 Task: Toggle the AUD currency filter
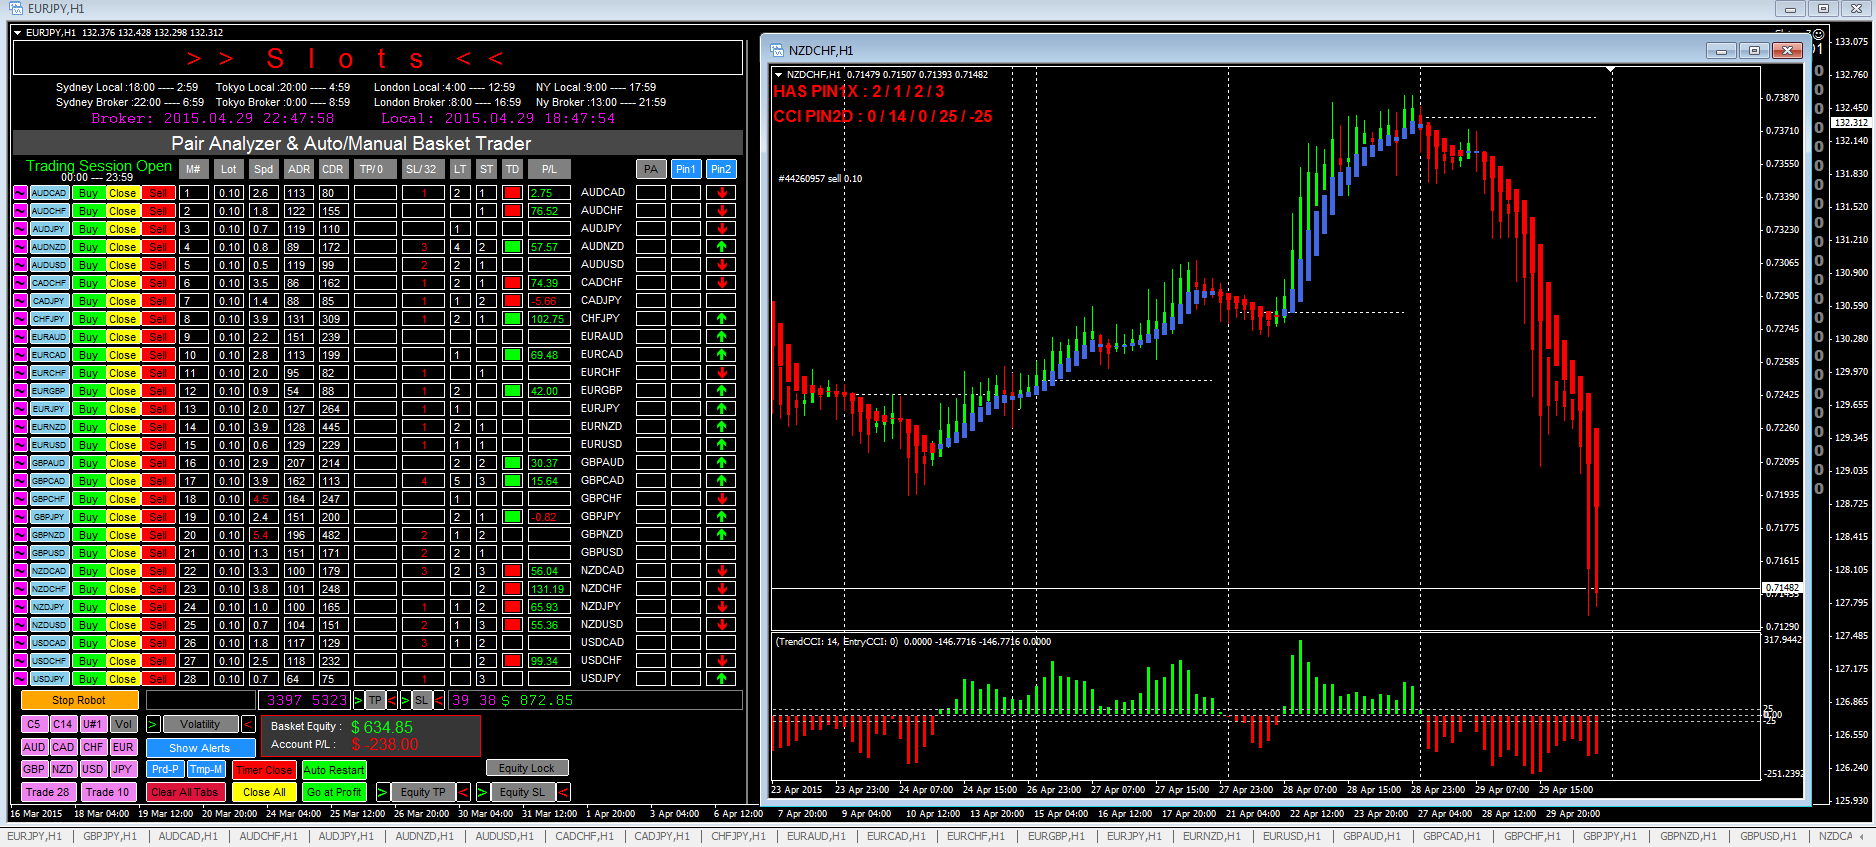[x=34, y=747]
